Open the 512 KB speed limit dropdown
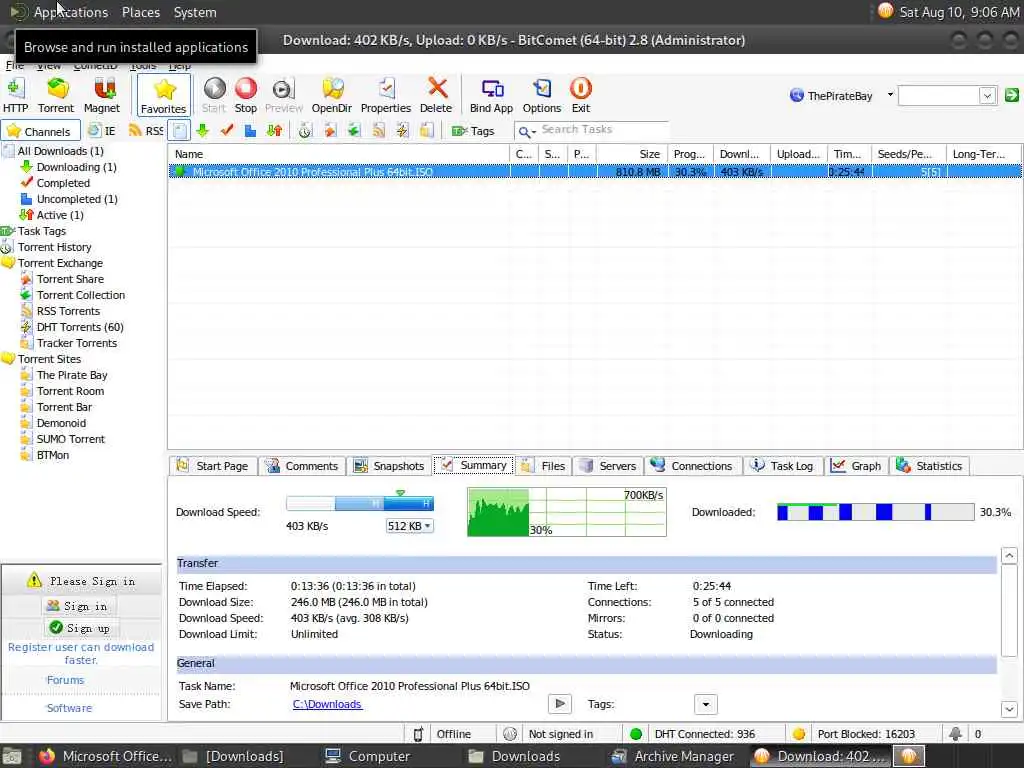This screenshot has height=768, width=1024. pyautogui.click(x=409, y=526)
